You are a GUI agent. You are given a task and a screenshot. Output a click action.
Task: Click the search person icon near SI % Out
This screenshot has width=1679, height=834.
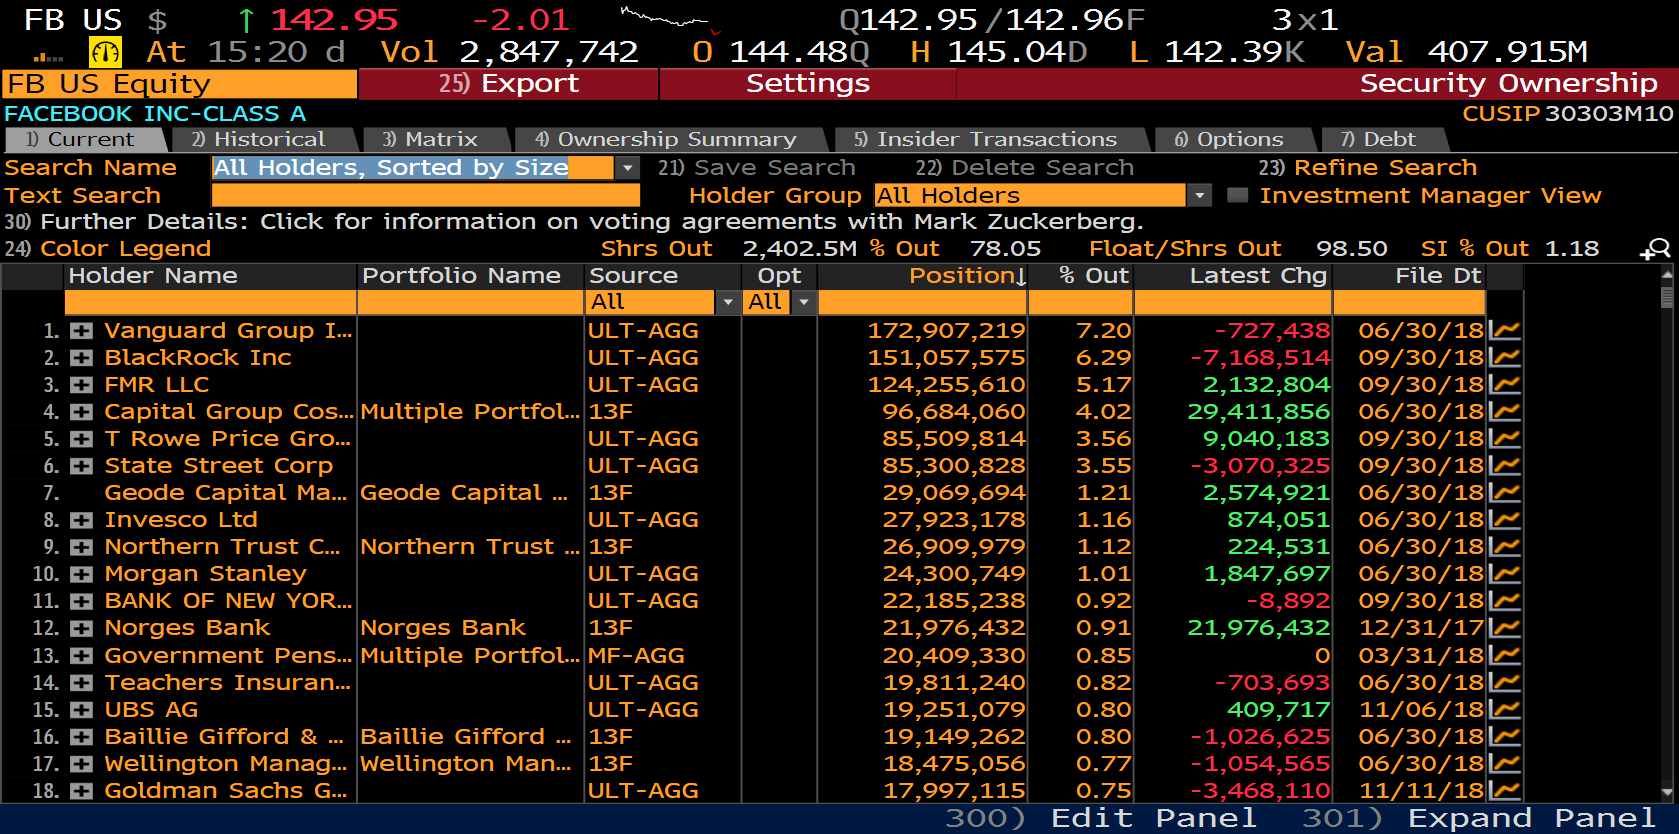1655,249
